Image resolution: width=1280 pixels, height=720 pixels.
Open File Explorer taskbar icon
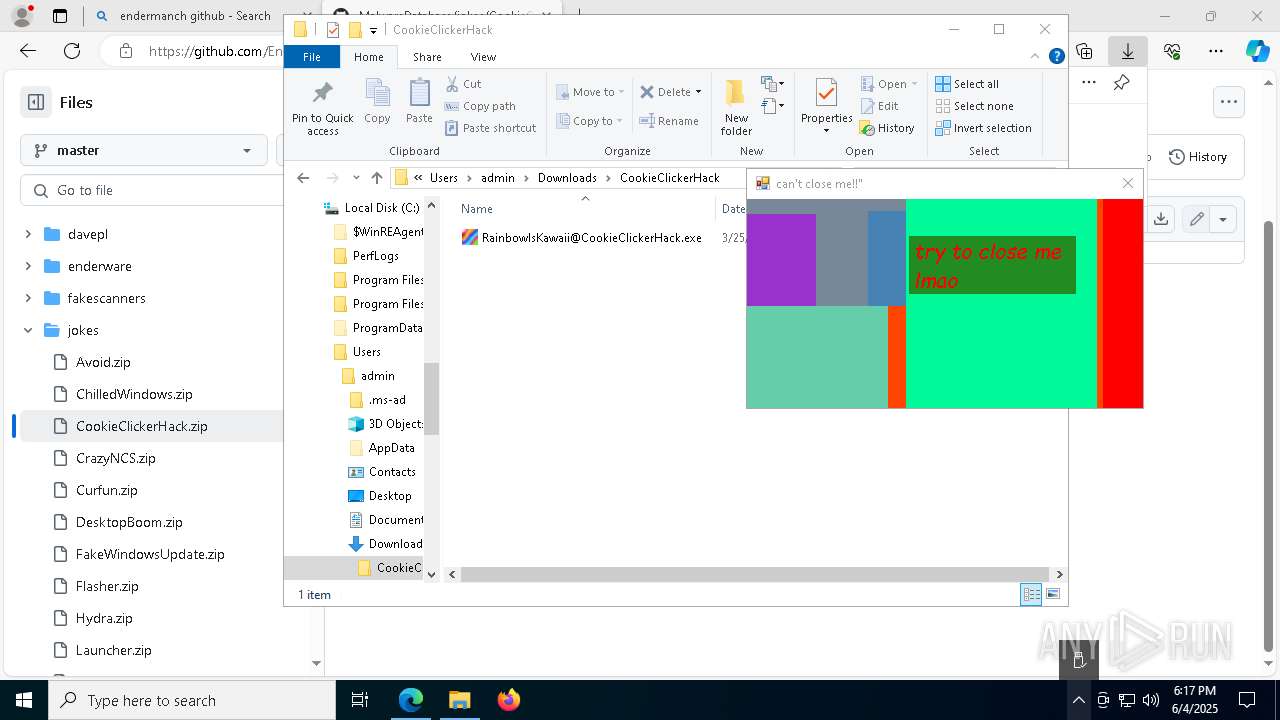pos(459,700)
